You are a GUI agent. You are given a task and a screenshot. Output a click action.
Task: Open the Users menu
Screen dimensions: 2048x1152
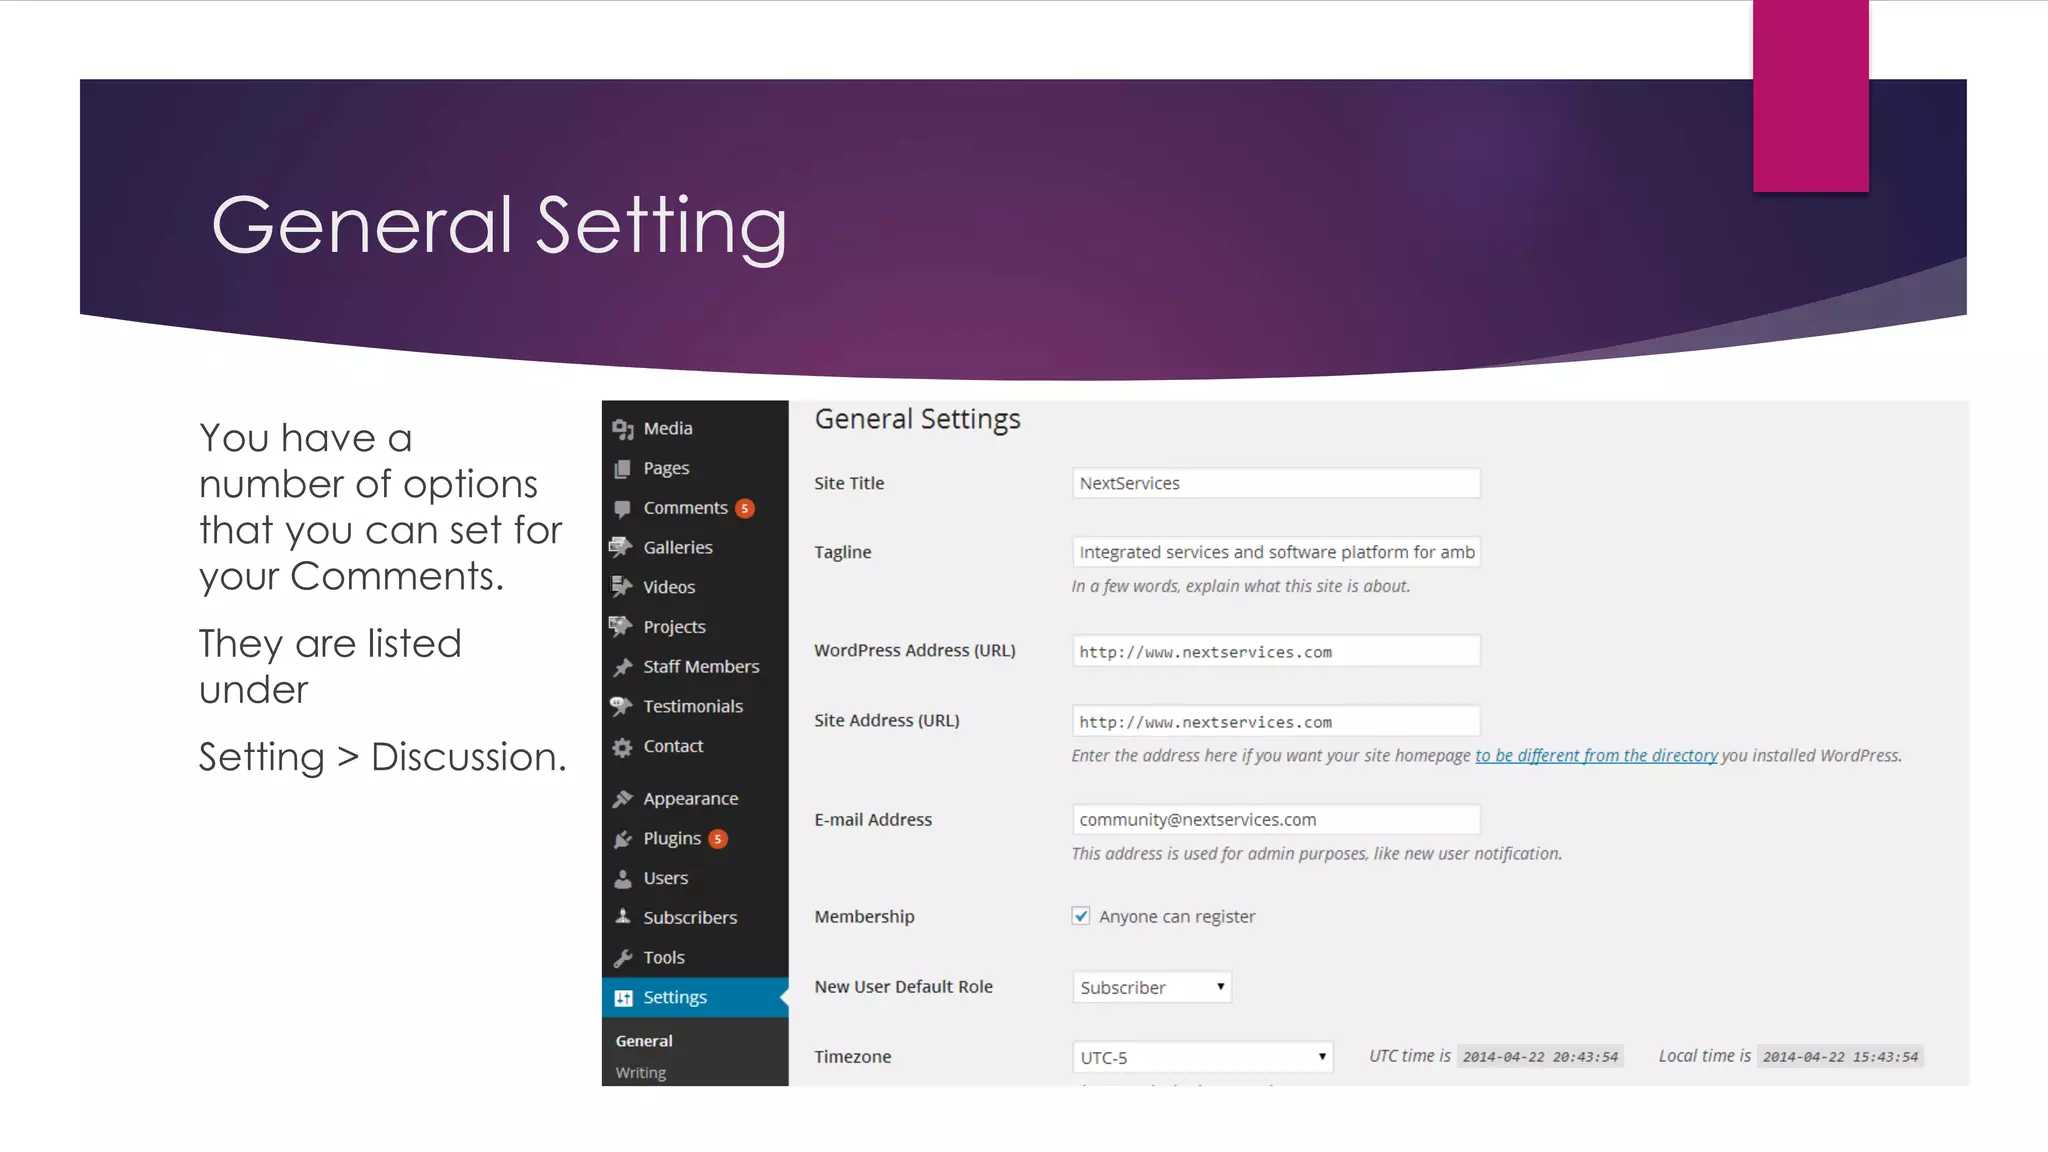click(695, 878)
